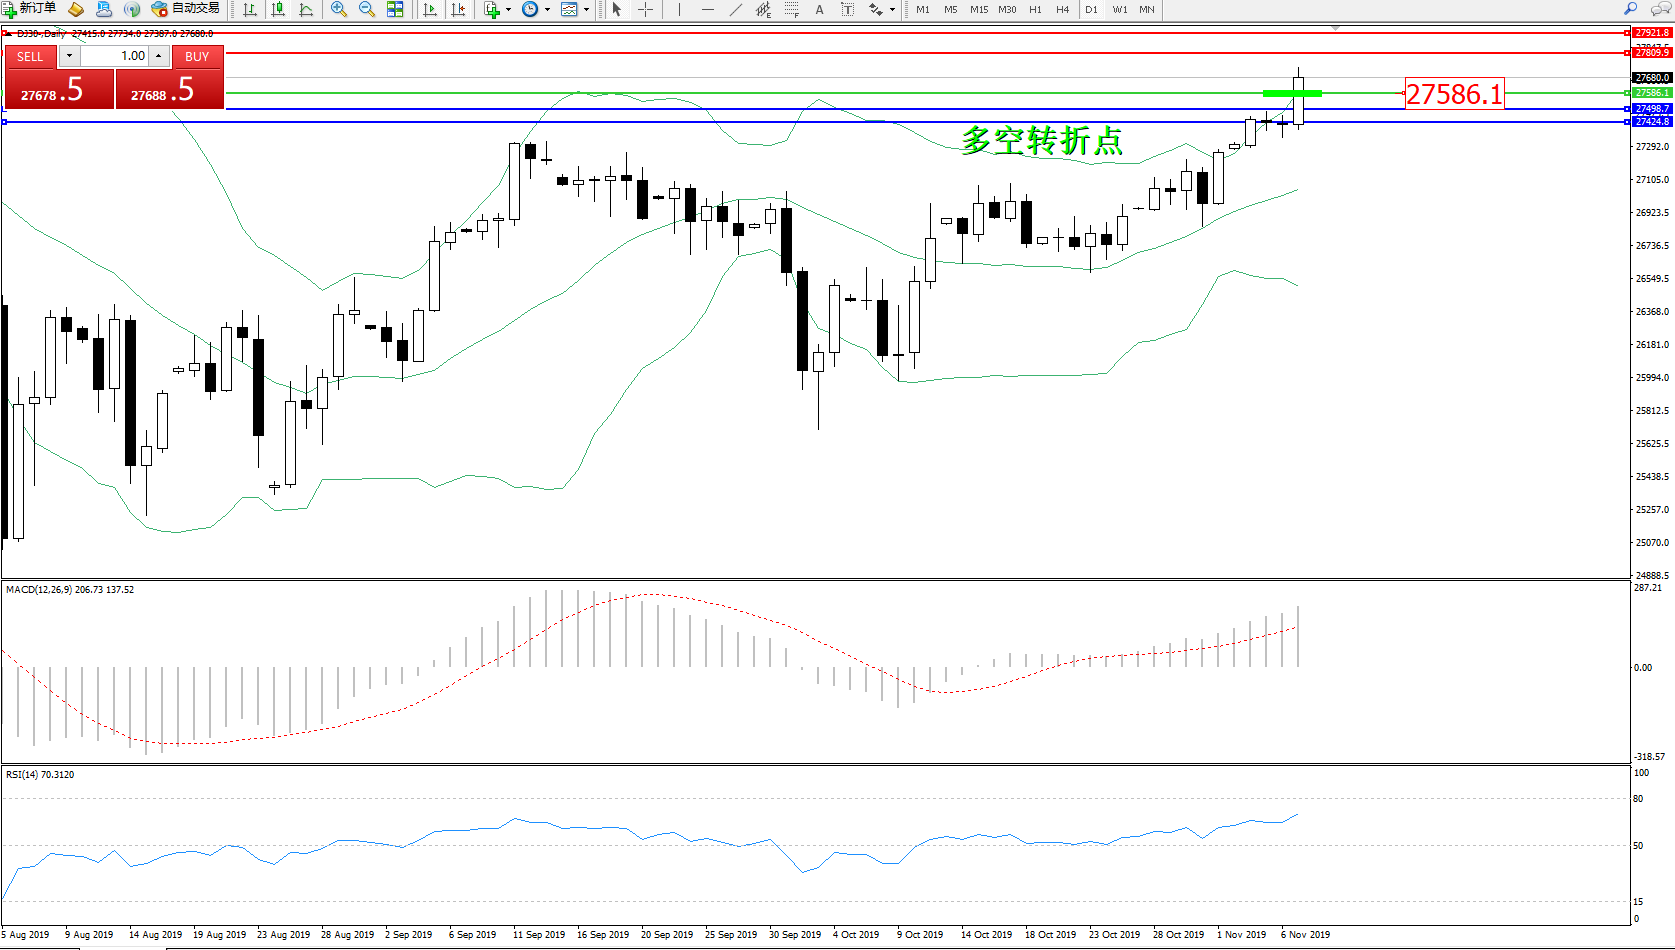Screen dimensions: 1675x950
Task: Zoom out of the chart
Action: (367, 9)
